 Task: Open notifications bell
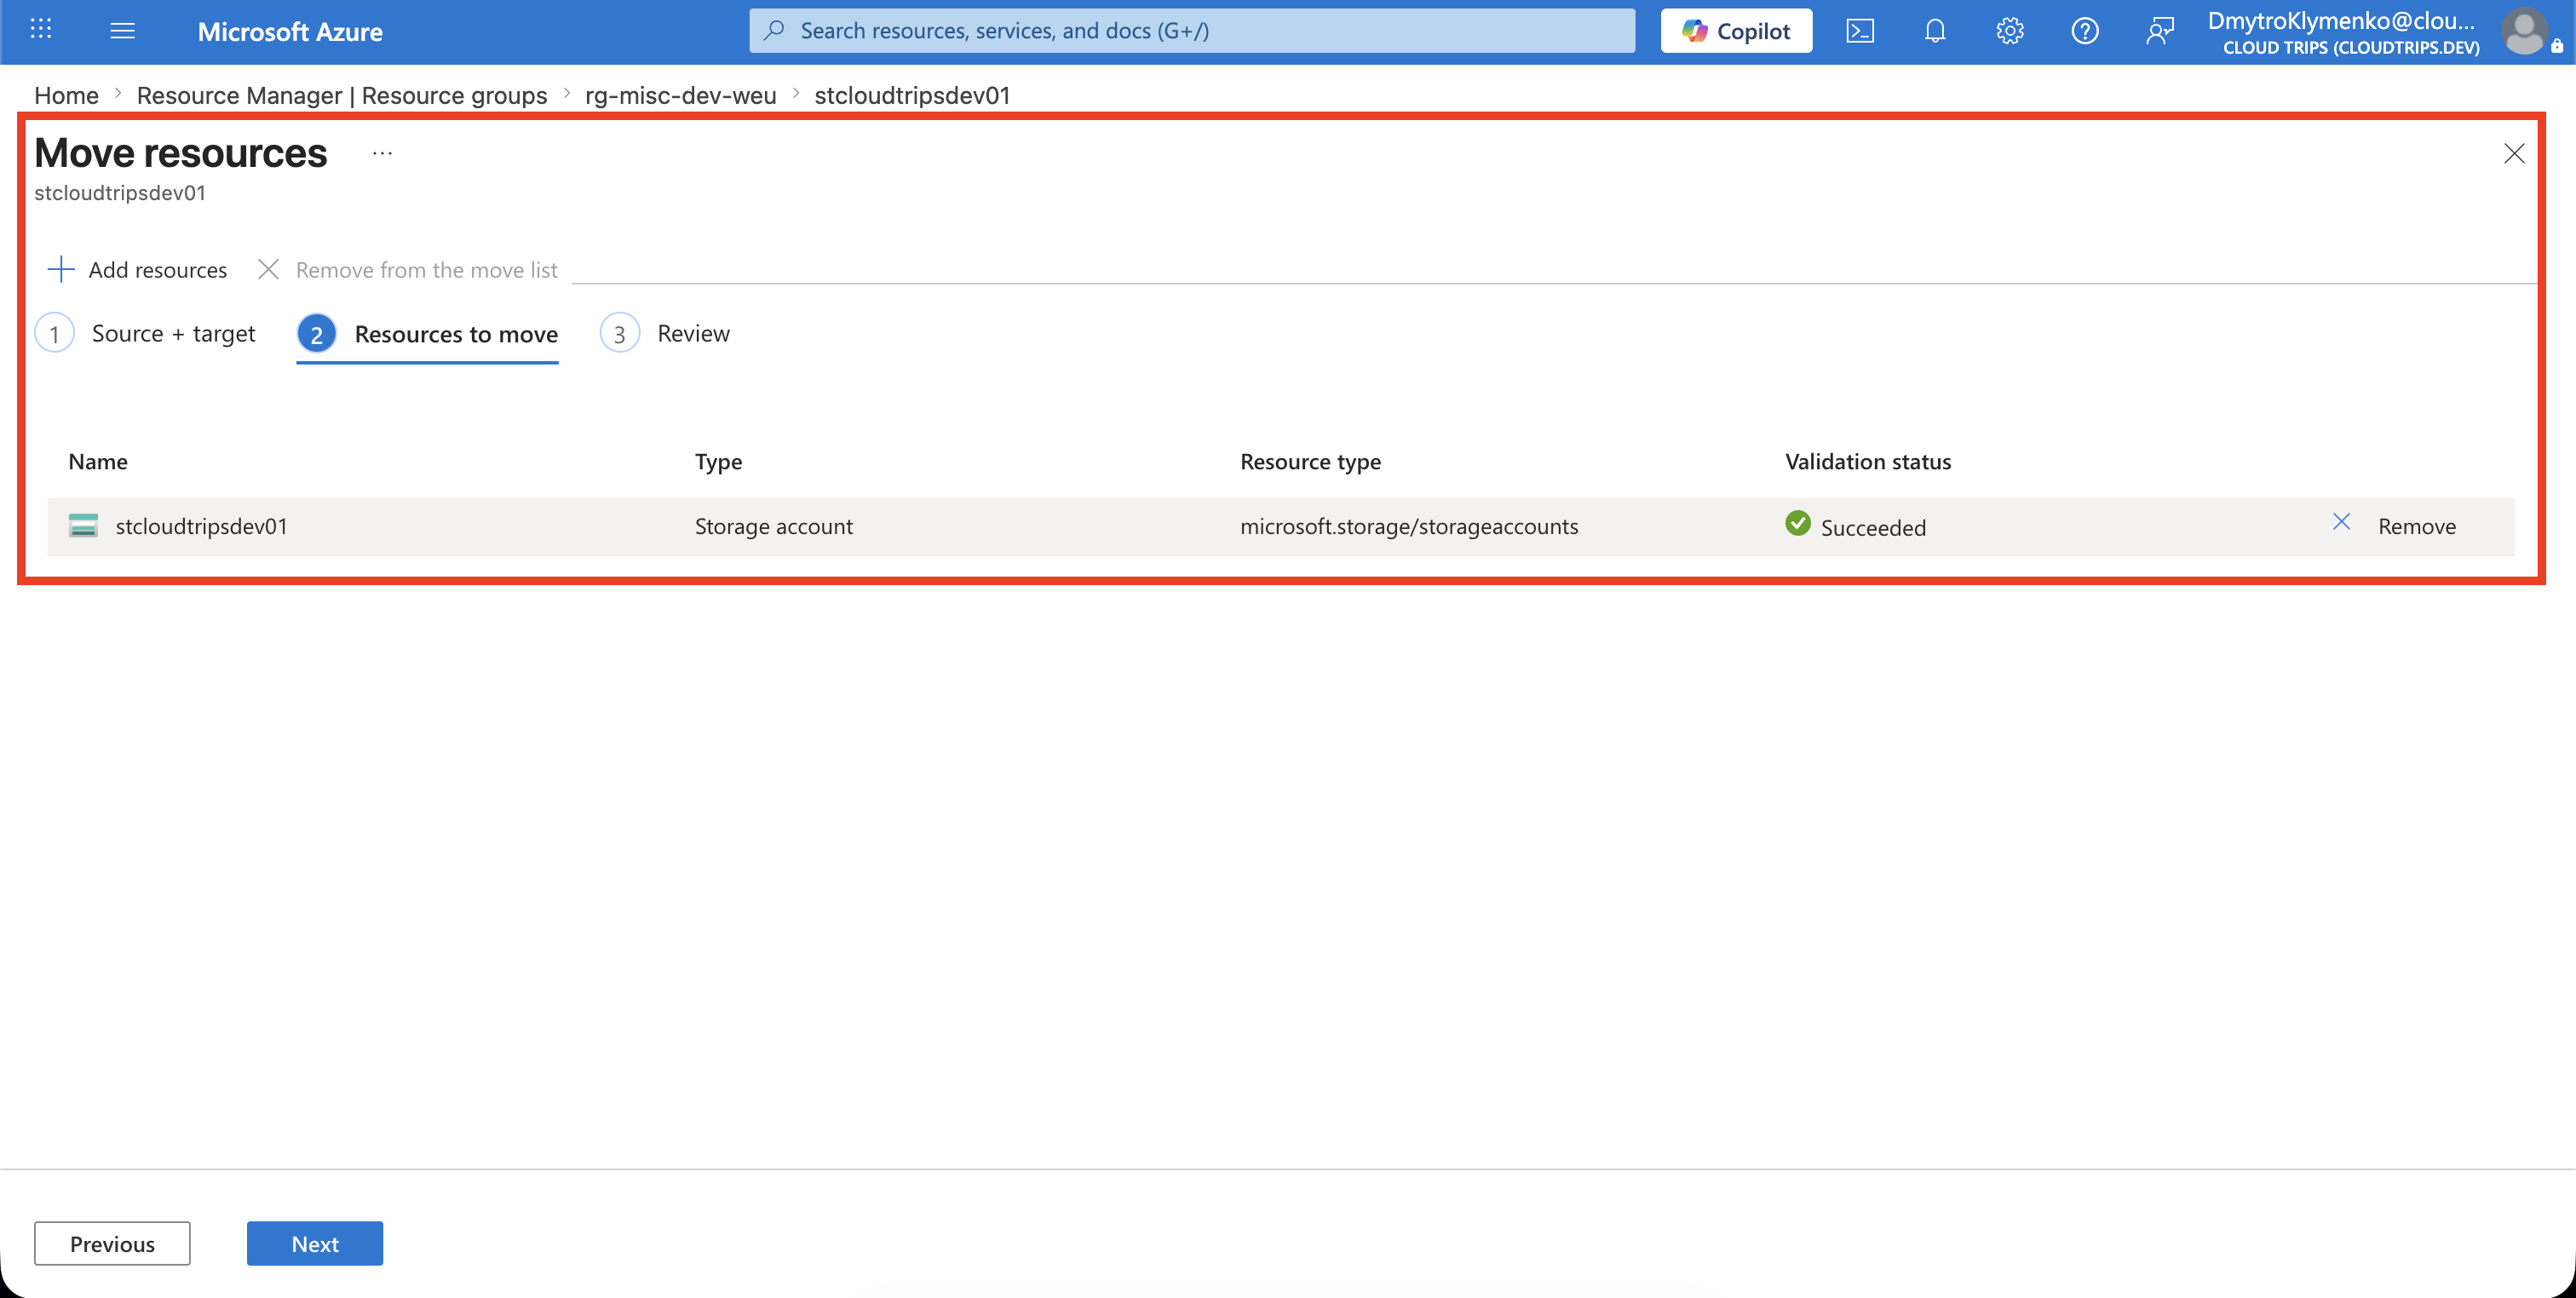click(x=1935, y=31)
